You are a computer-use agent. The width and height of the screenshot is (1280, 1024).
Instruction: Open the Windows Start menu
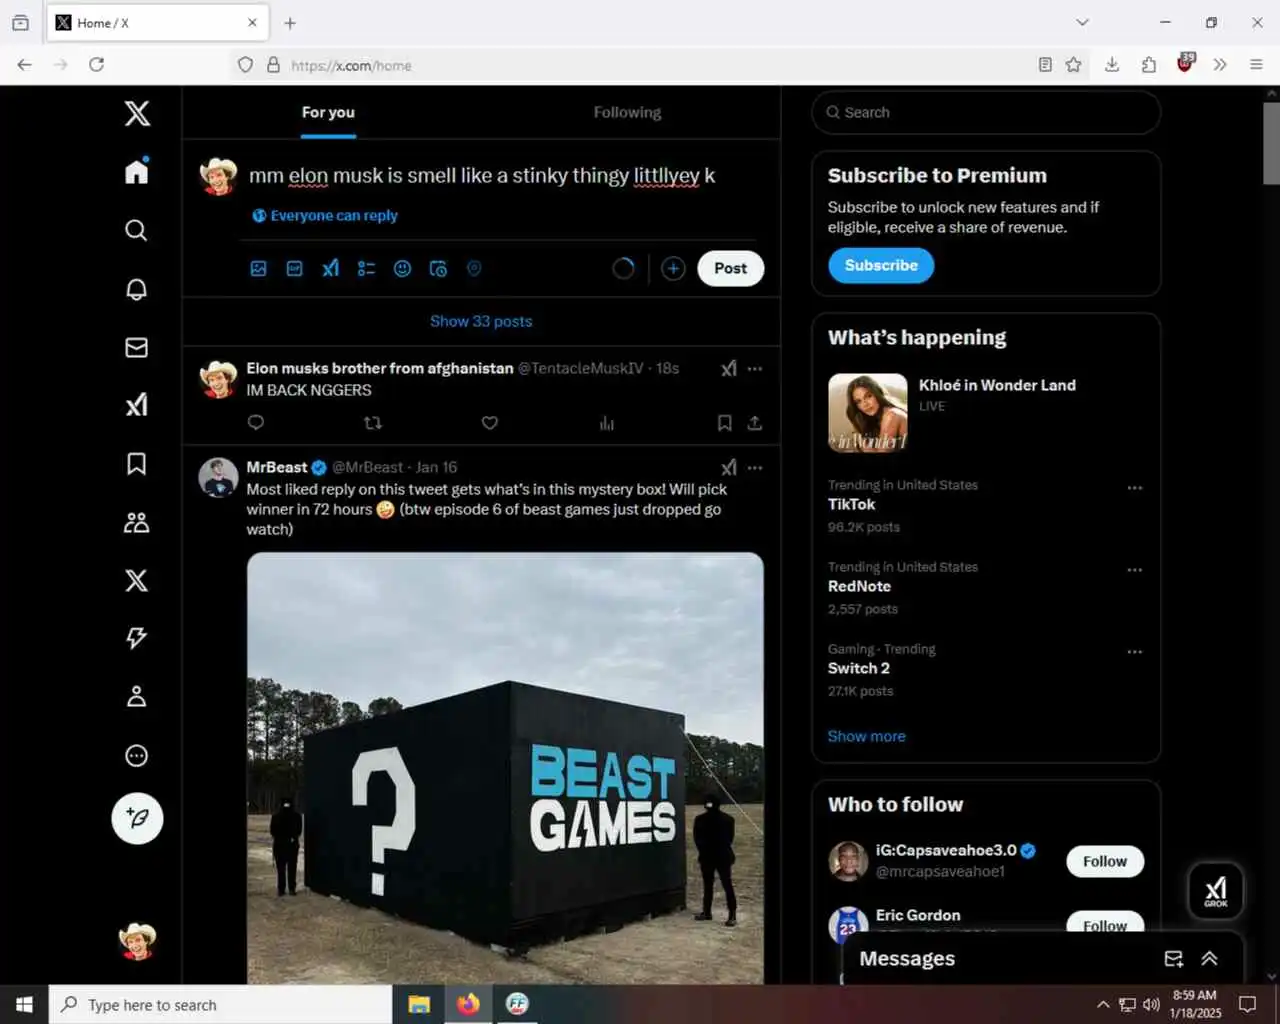[x=24, y=1004]
